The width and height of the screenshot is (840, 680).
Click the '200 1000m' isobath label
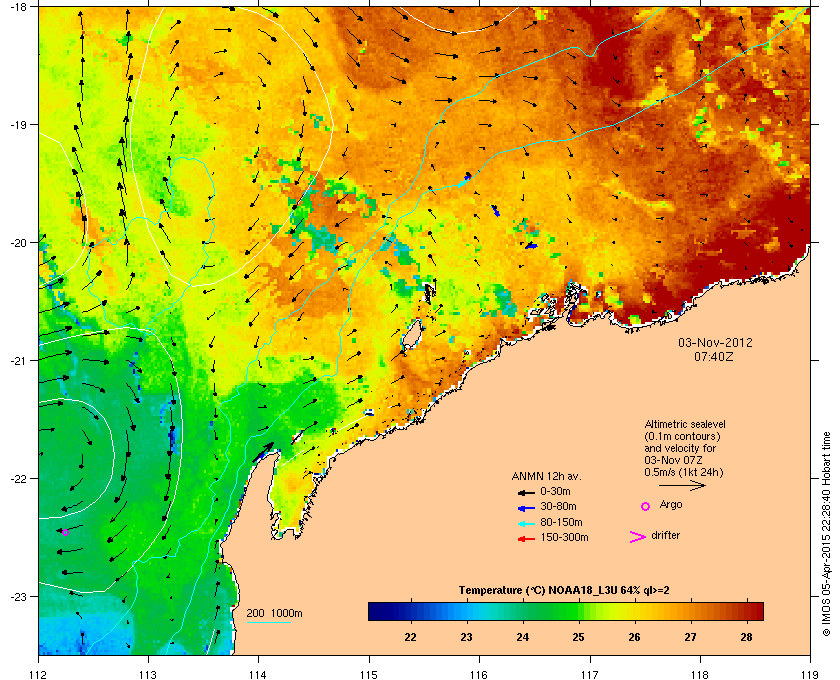274,614
